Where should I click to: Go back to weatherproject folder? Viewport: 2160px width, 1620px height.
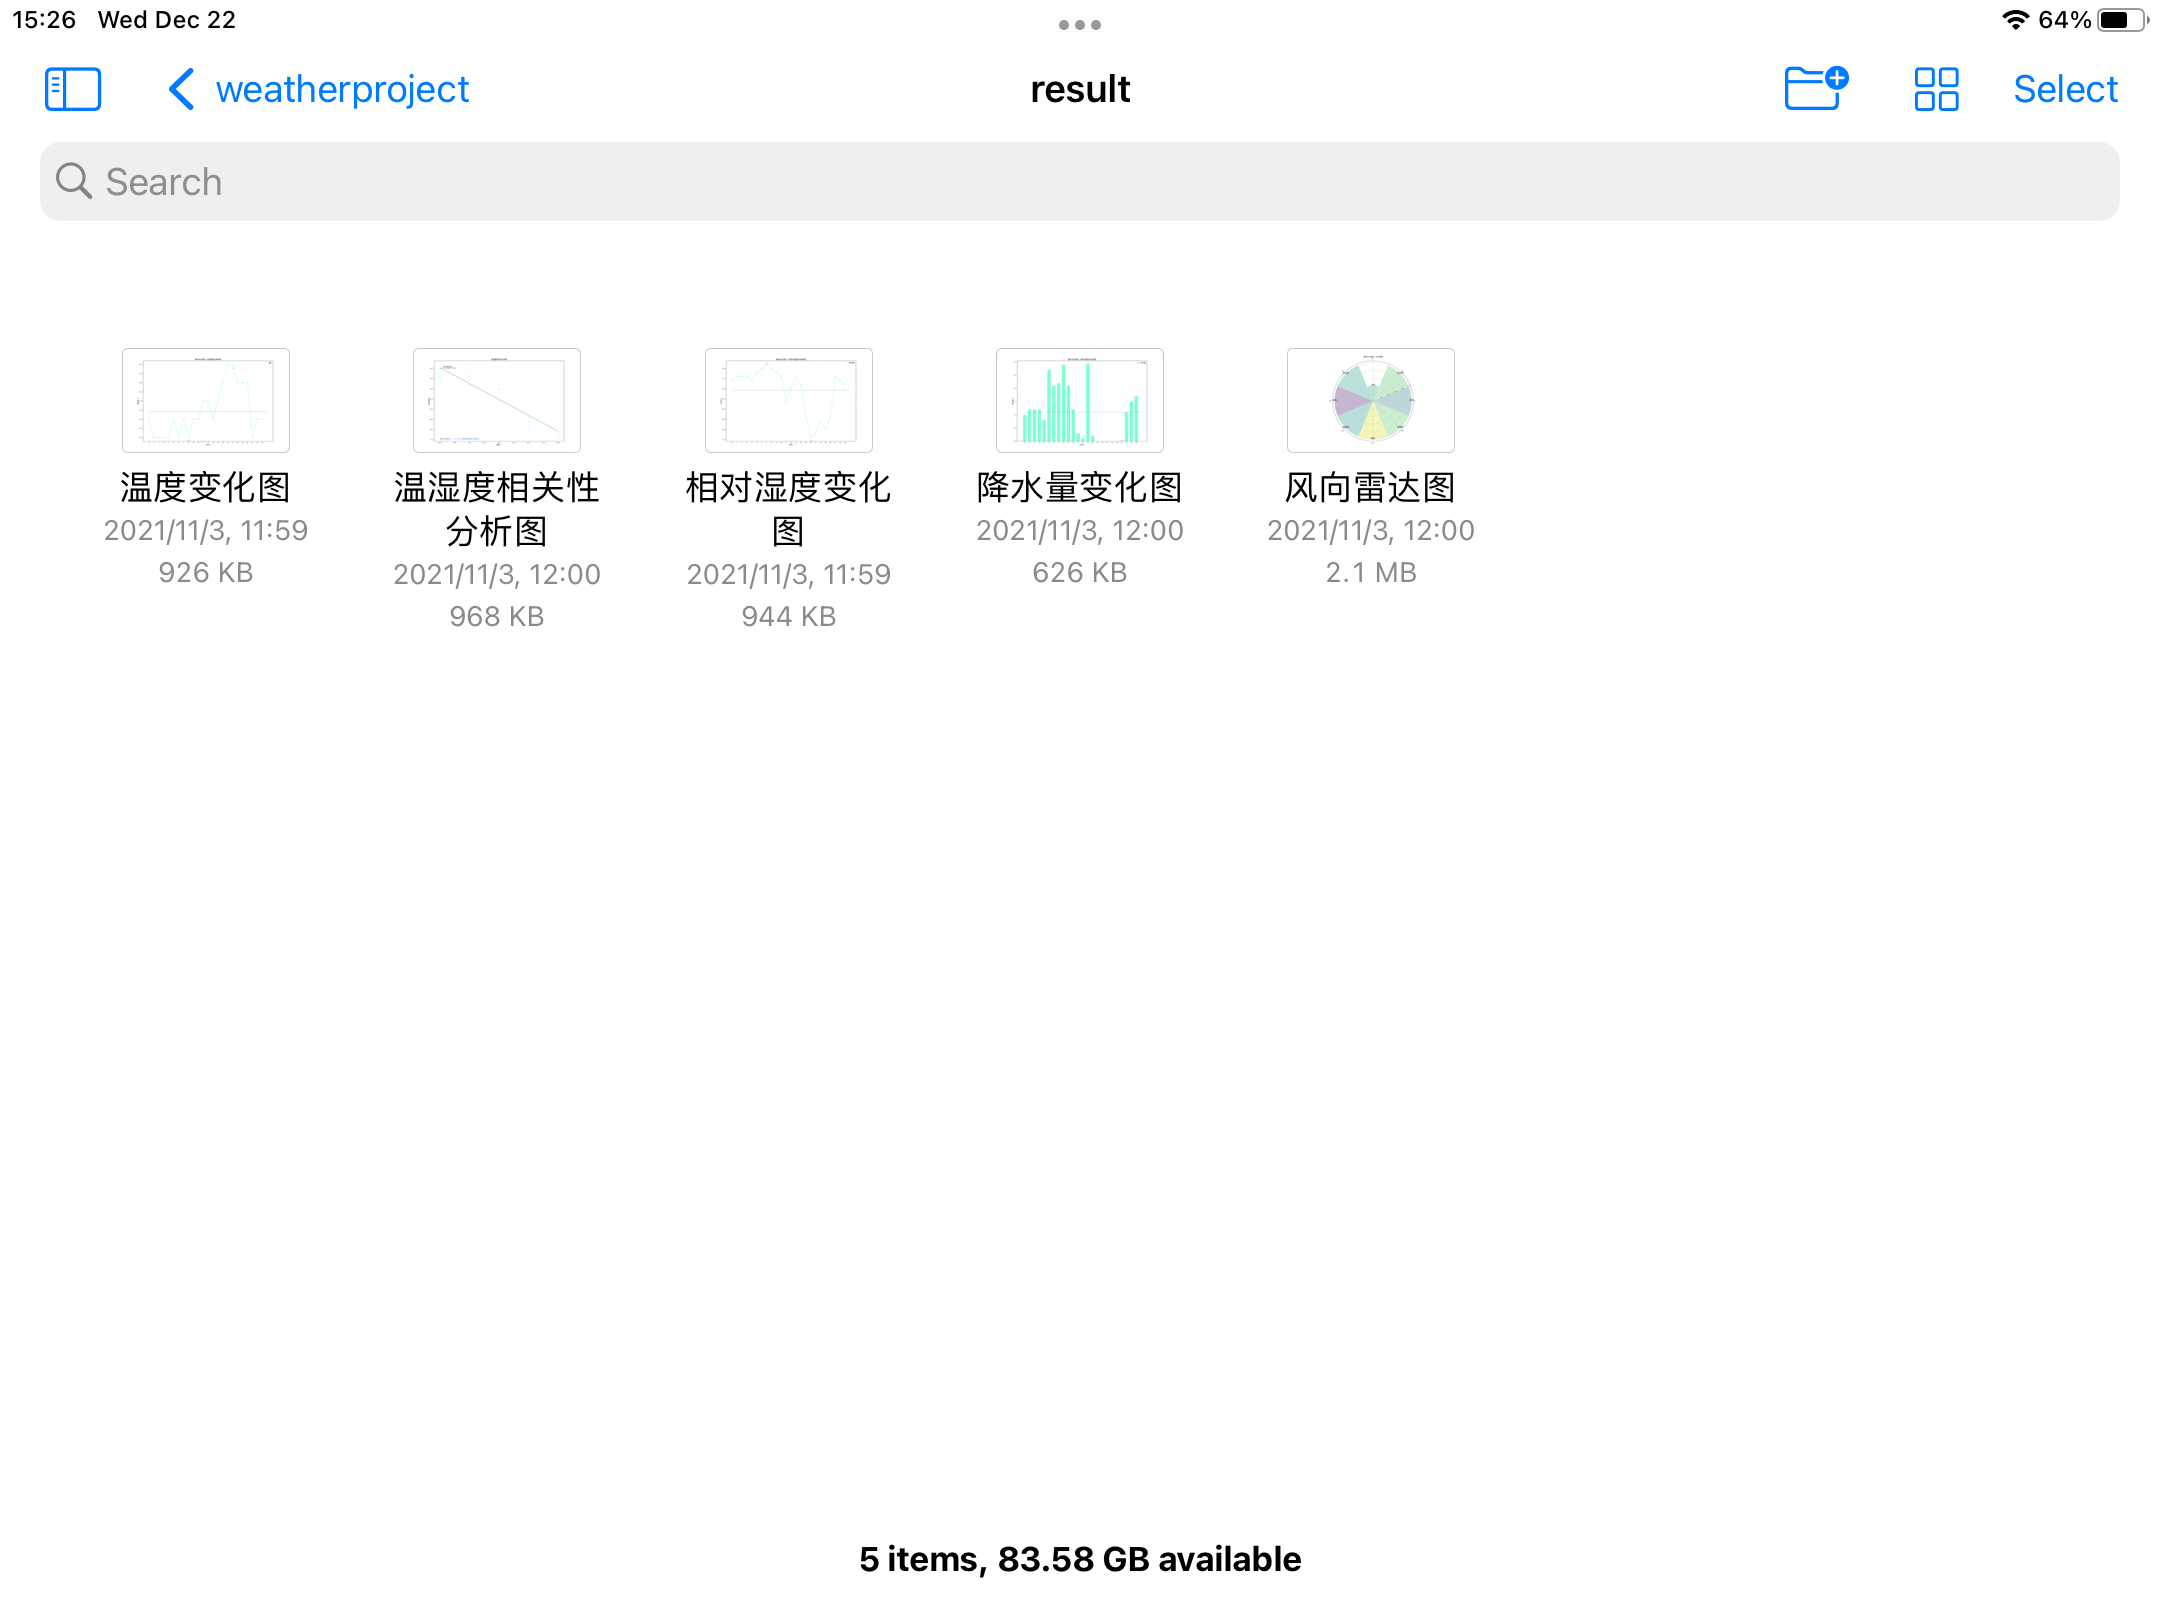(318, 89)
